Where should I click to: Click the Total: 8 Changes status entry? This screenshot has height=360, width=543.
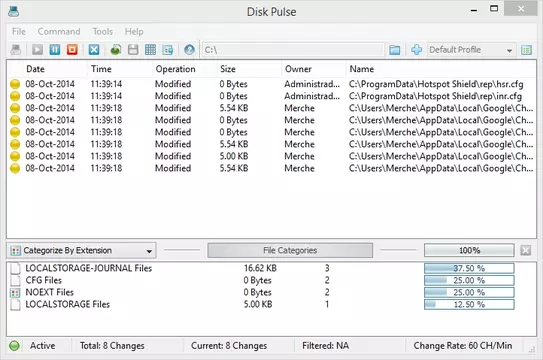point(112,346)
